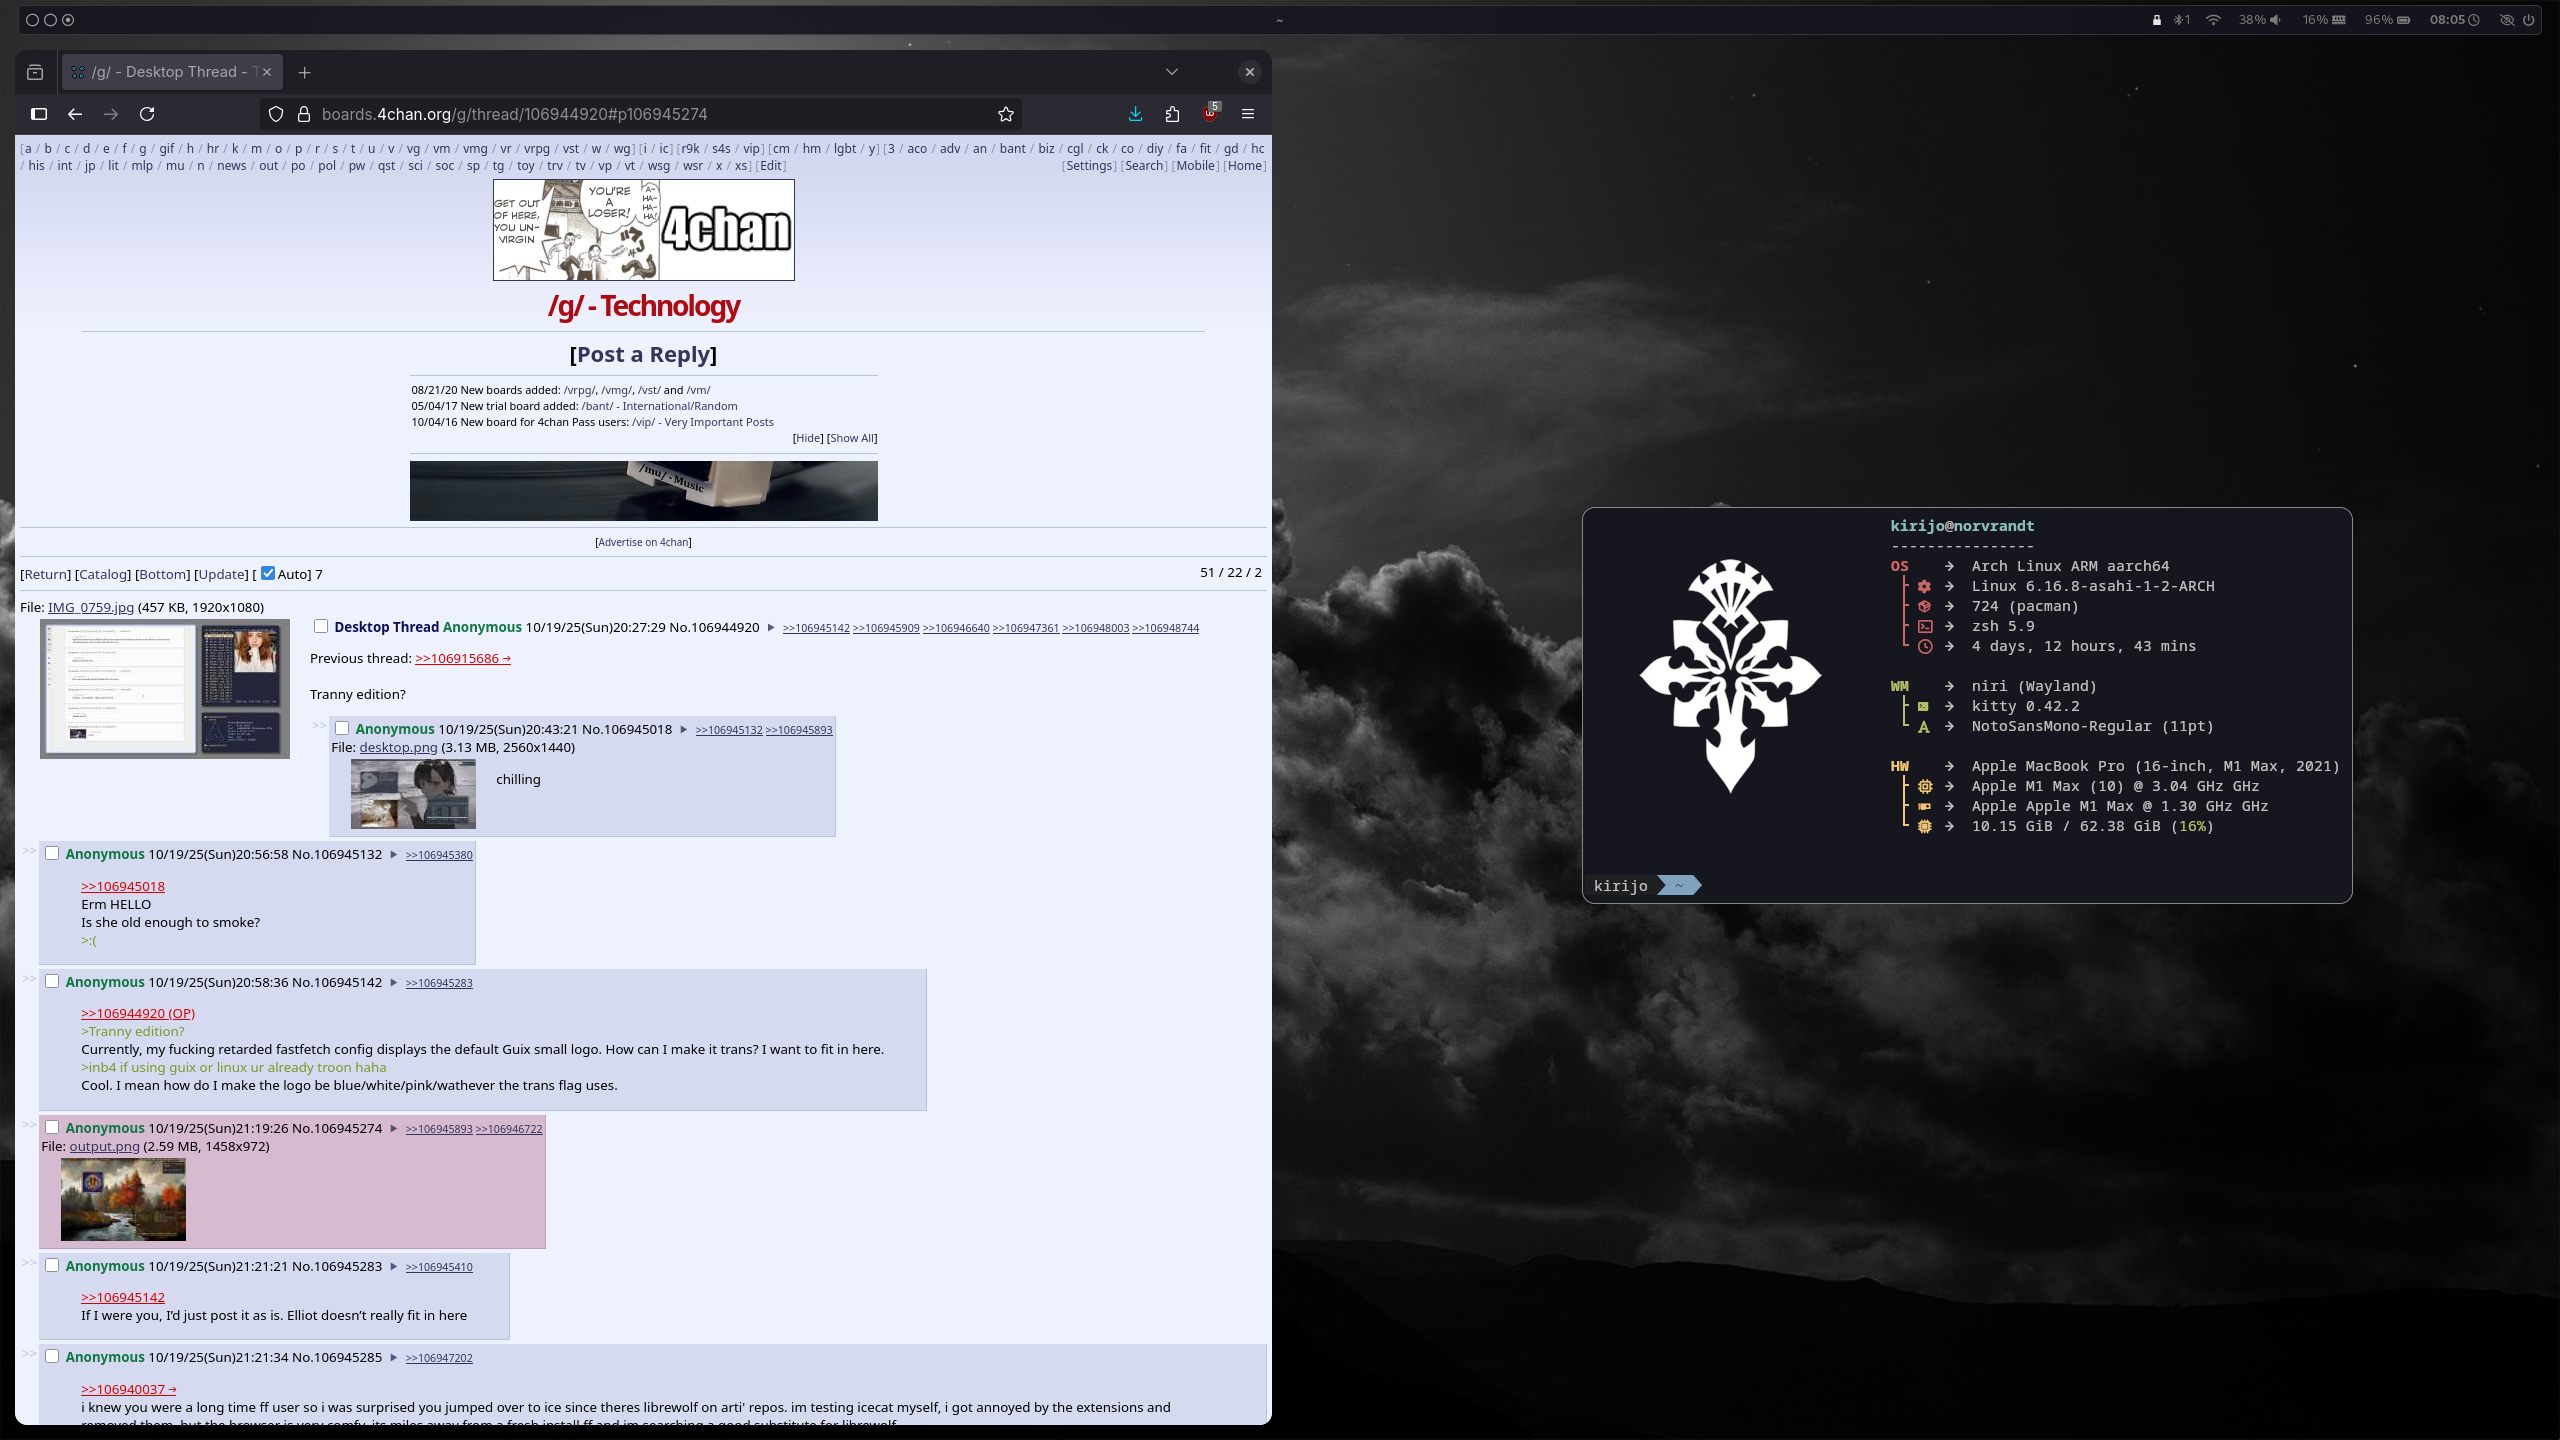
Task: Open the downloads arrow icon
Action: tap(1135, 114)
